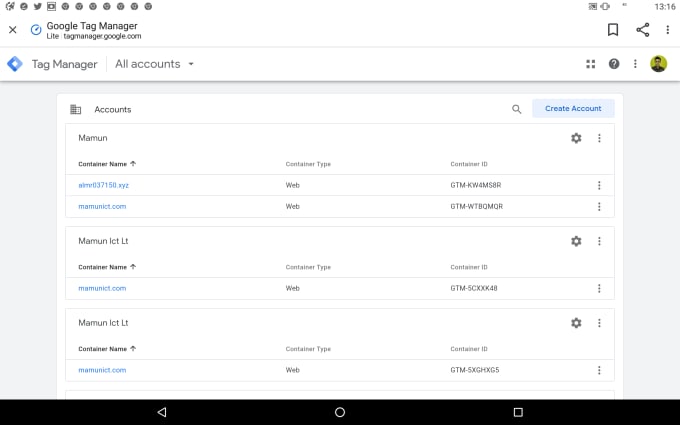Image resolution: width=680 pixels, height=425 pixels.
Task: Open more options for GTM-WTBQMQR row
Action: coord(599,207)
